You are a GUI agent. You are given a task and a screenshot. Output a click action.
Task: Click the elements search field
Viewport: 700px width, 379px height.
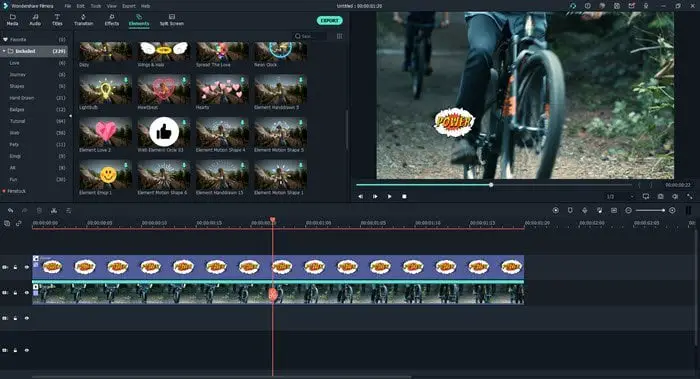point(310,36)
